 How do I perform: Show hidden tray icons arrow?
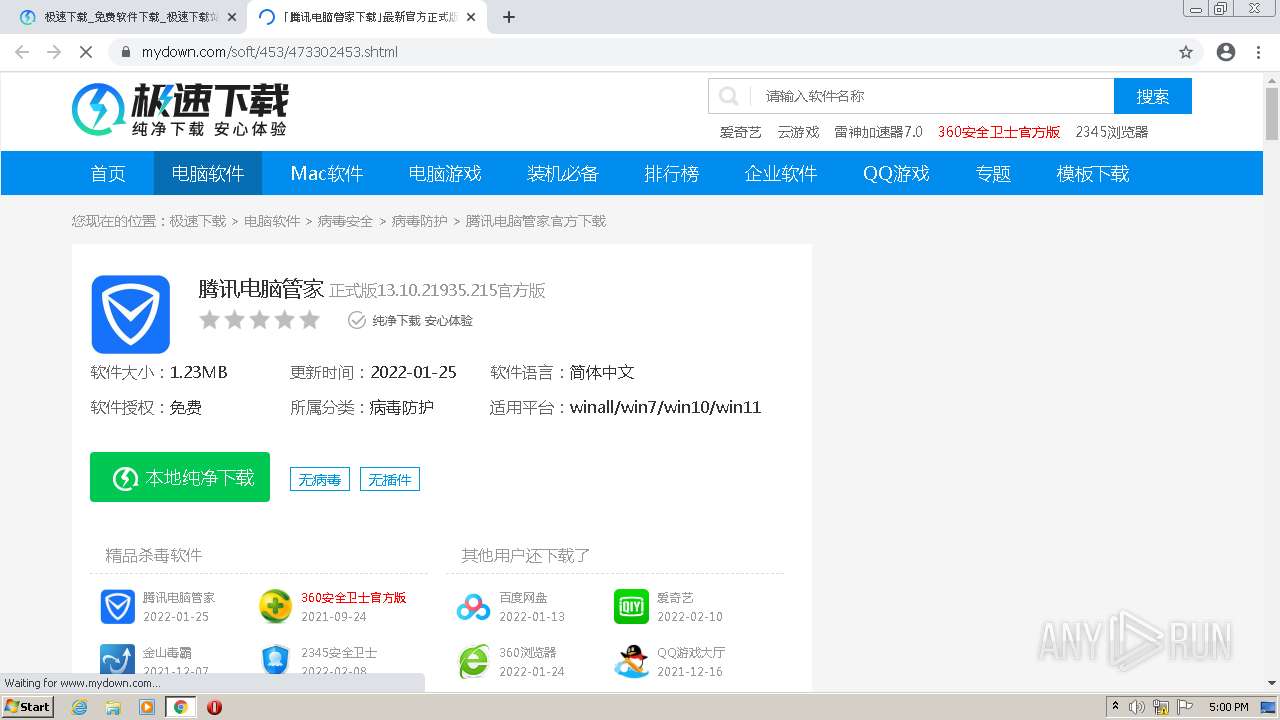pos(1115,707)
